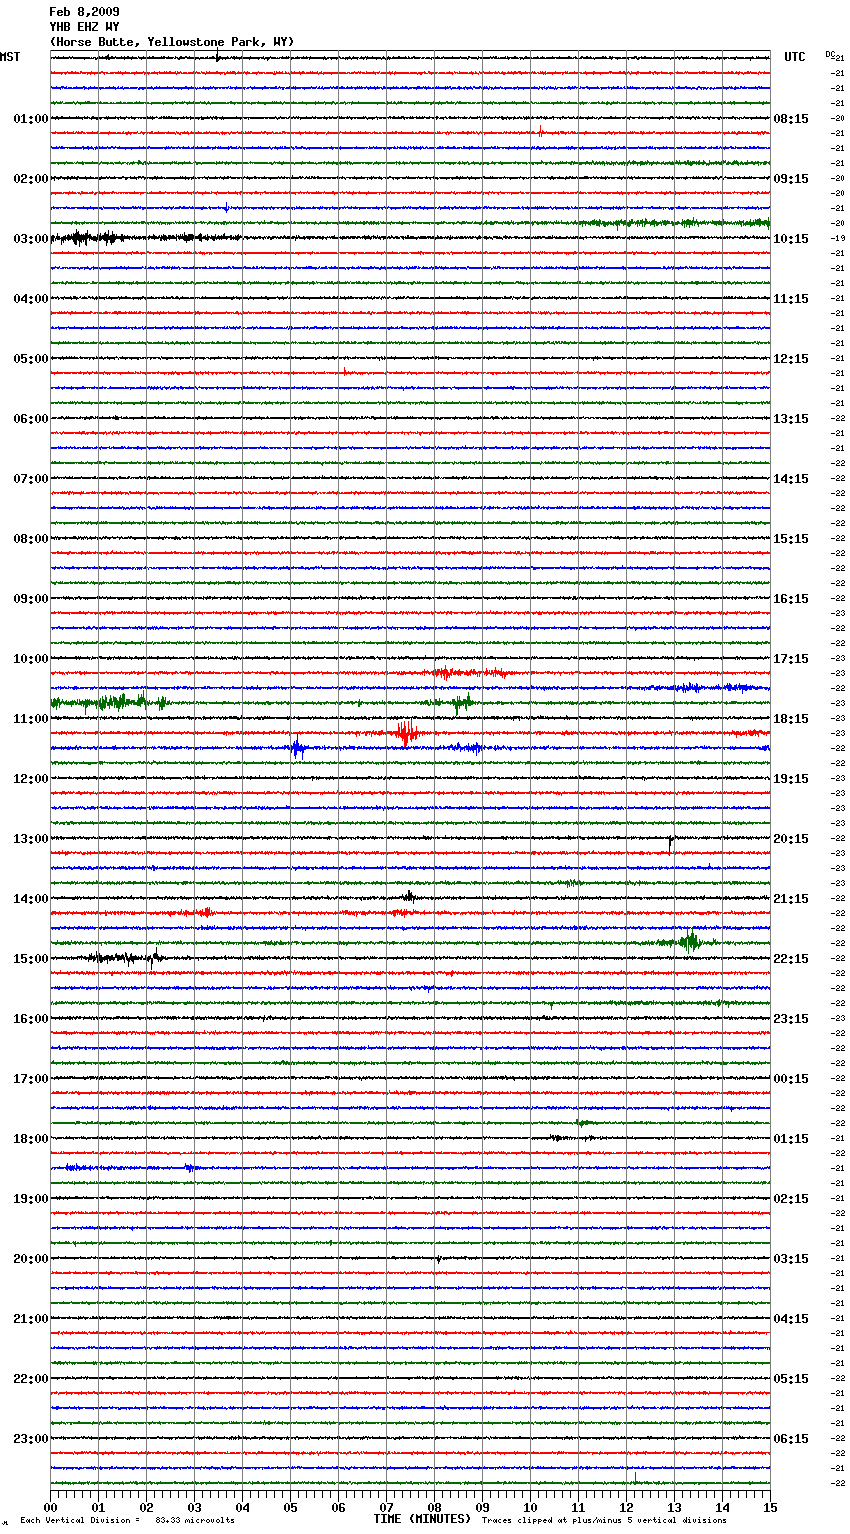The height and width of the screenshot is (1534, 850).
Task: Click the black signal at start of 15:00 MST trace
Action: coord(125,958)
